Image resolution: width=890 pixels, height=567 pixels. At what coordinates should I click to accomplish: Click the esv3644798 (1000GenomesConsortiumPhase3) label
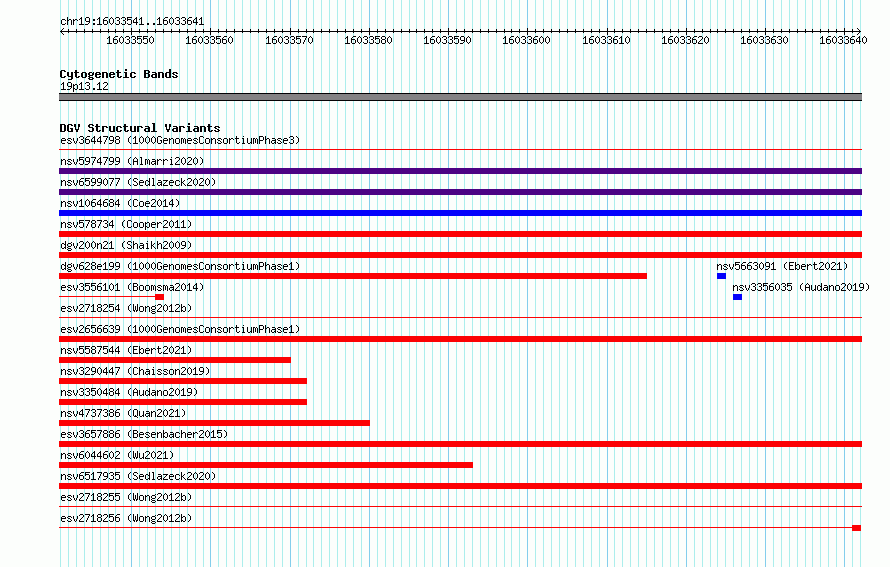[180, 140]
